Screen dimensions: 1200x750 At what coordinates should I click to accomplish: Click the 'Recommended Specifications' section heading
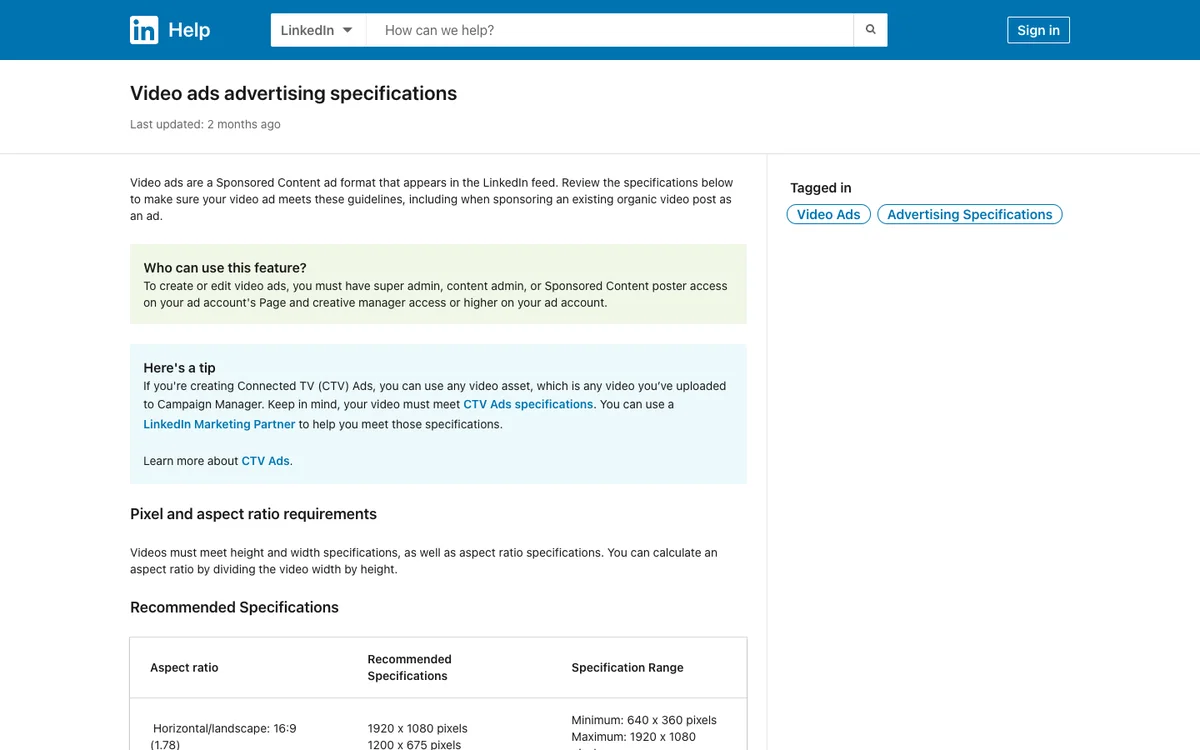(x=234, y=607)
